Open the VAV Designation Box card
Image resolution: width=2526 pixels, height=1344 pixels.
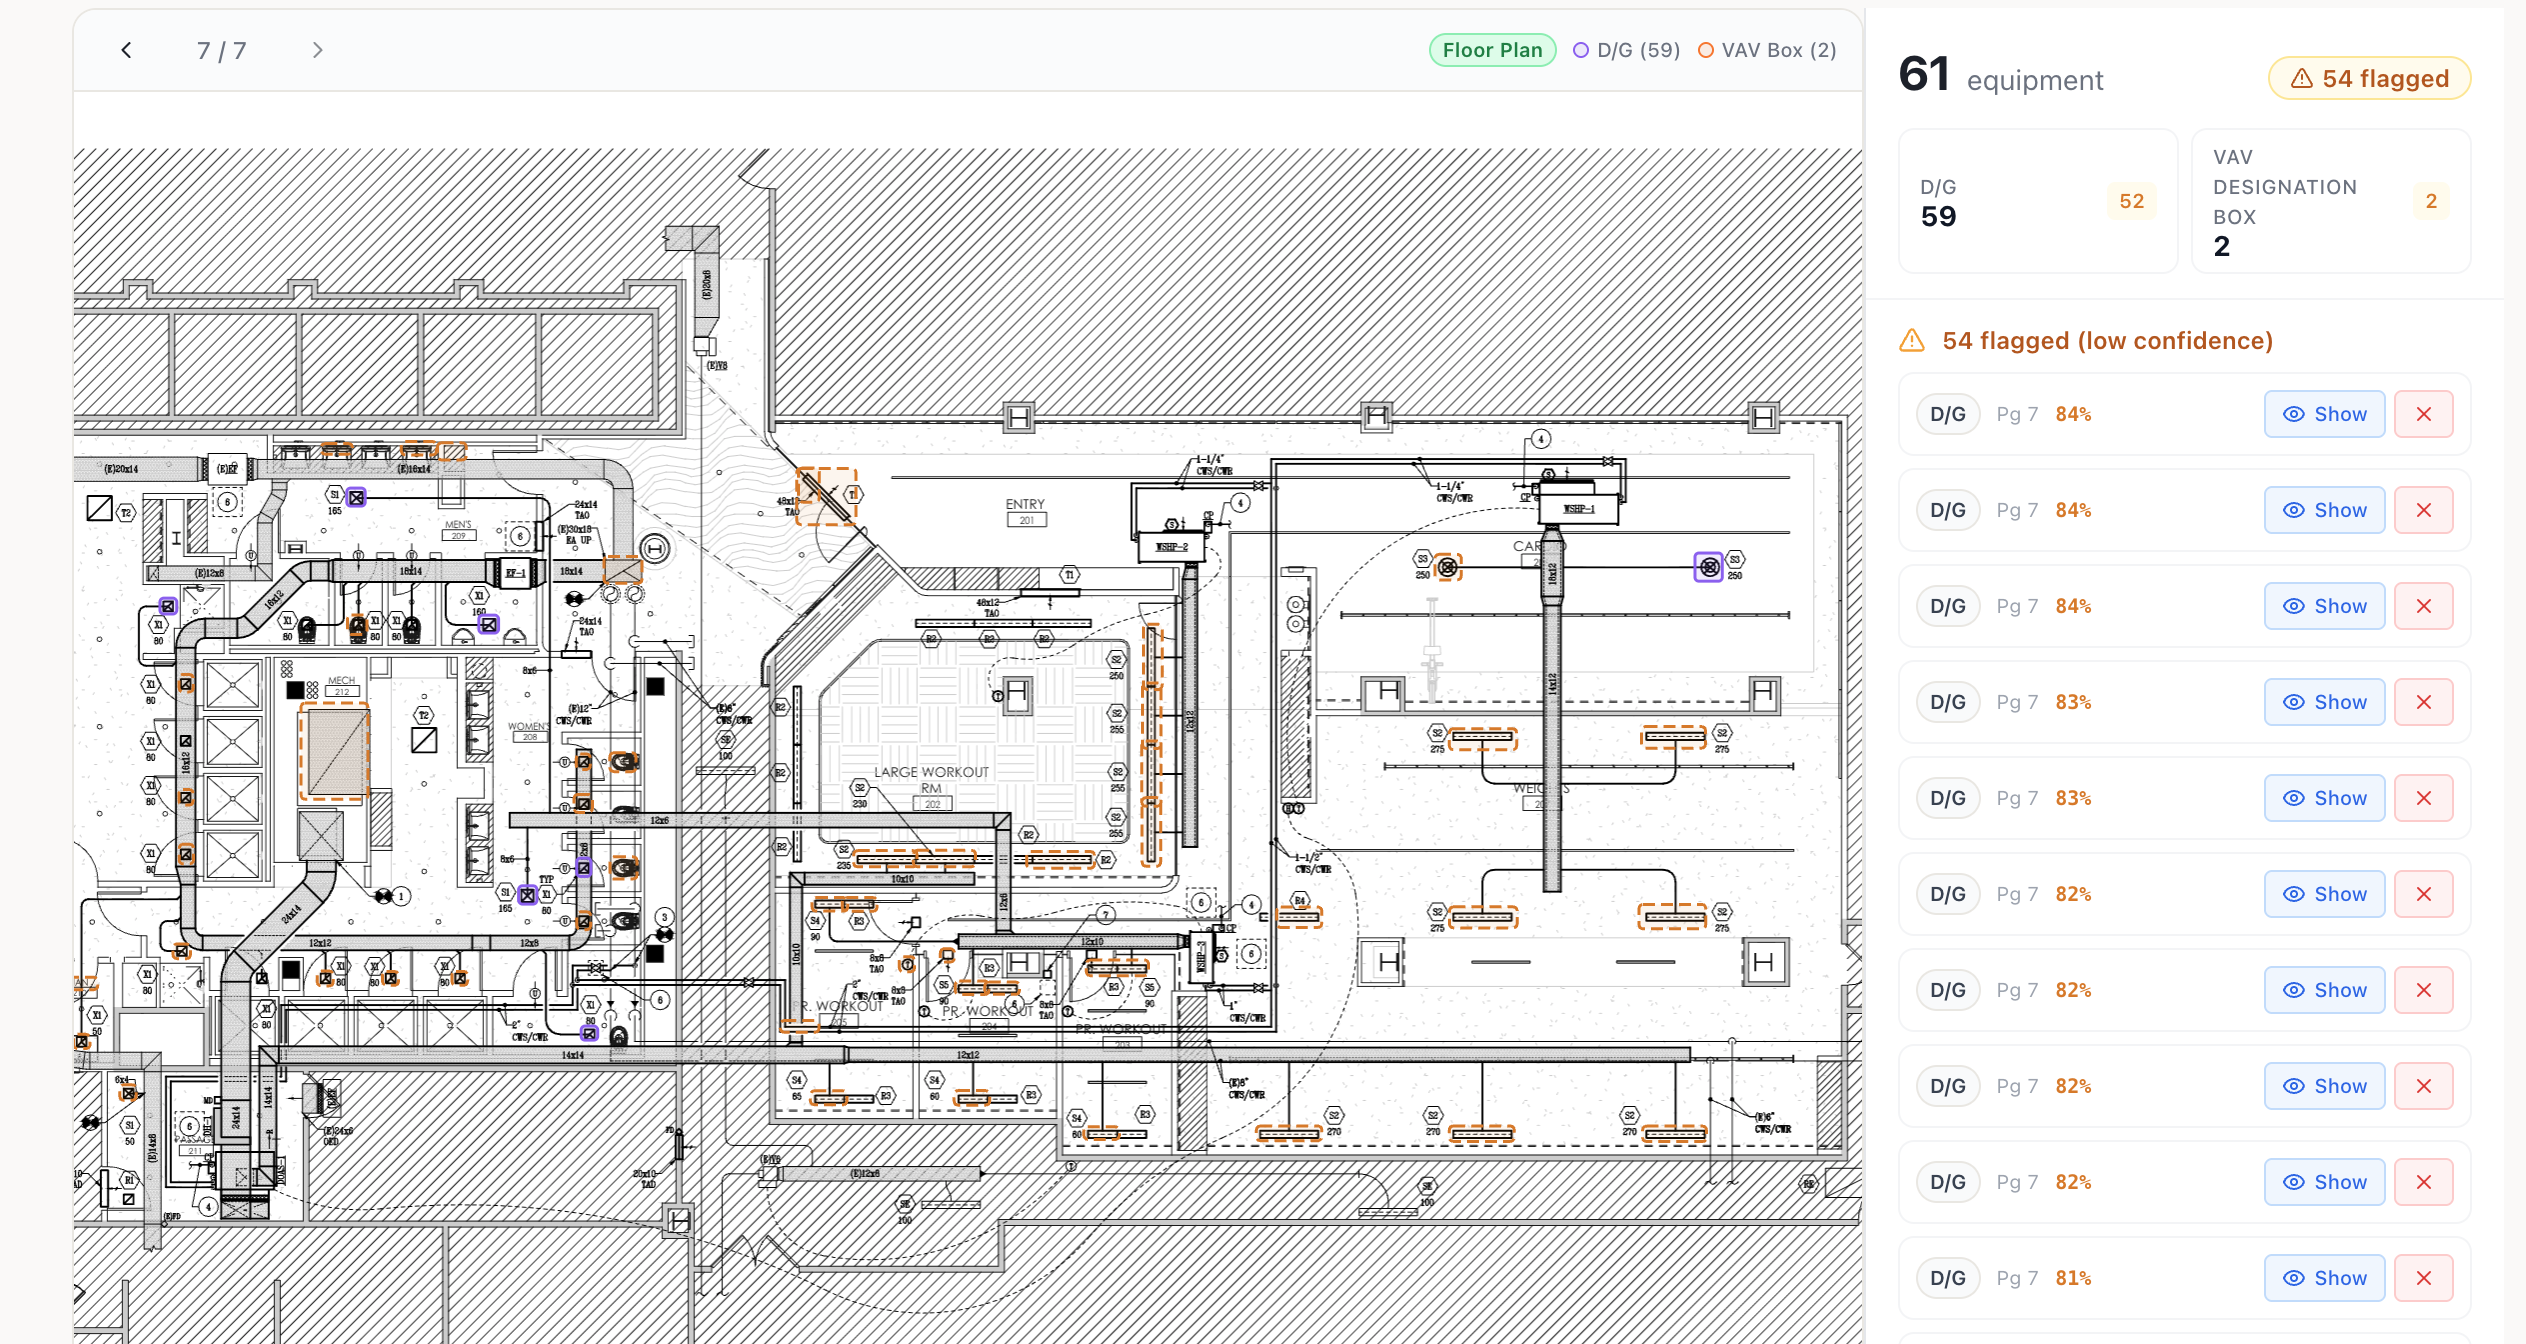pos(2330,200)
